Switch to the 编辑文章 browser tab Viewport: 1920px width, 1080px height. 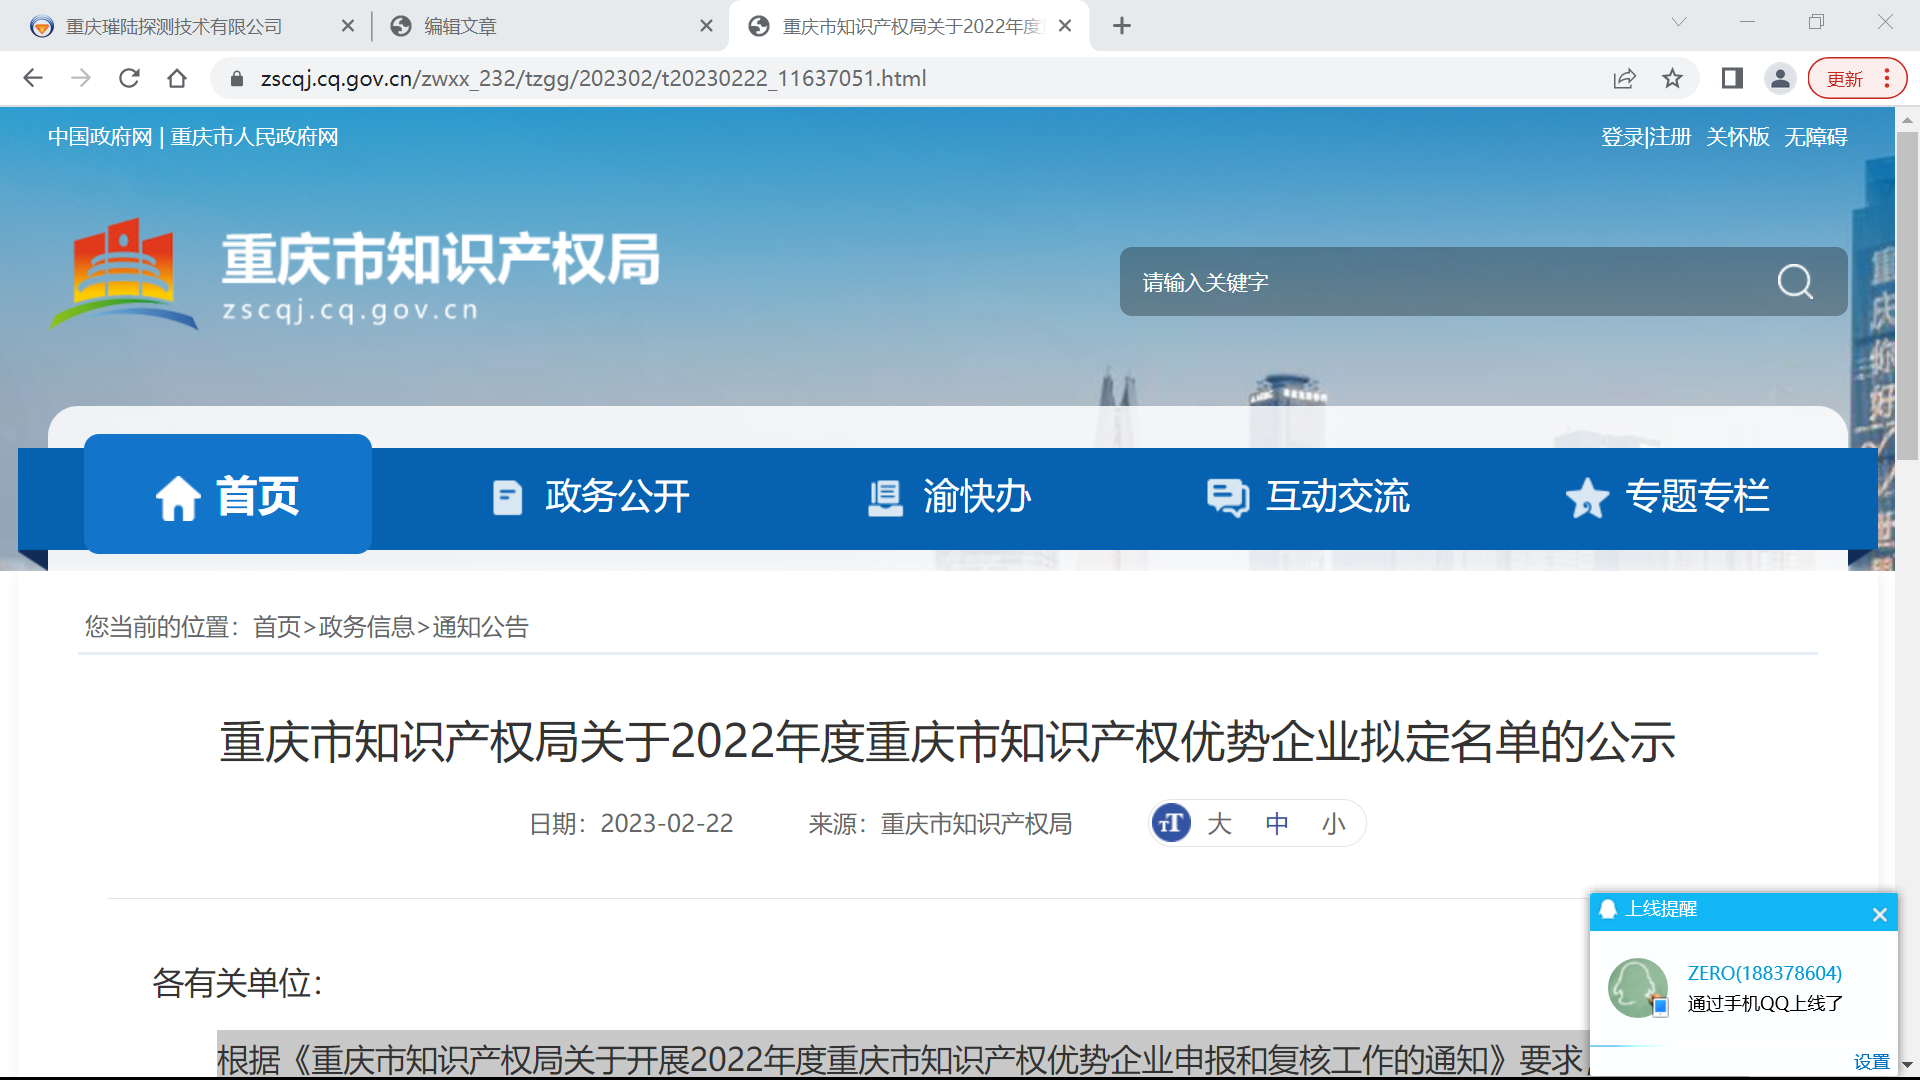click(x=460, y=26)
